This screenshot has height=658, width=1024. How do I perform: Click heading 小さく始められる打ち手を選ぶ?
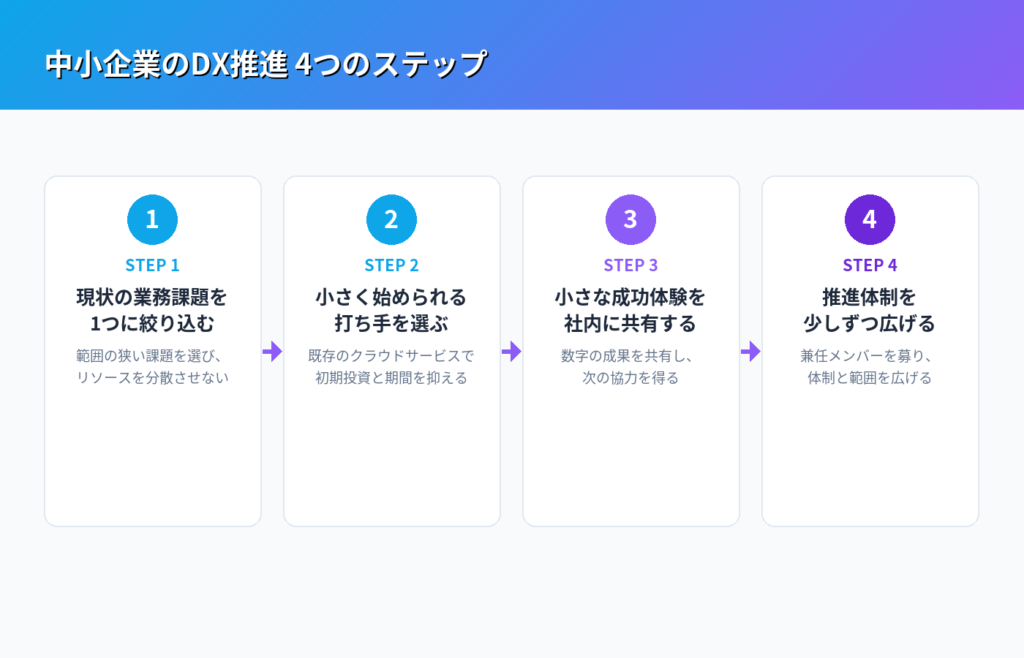[x=391, y=310]
